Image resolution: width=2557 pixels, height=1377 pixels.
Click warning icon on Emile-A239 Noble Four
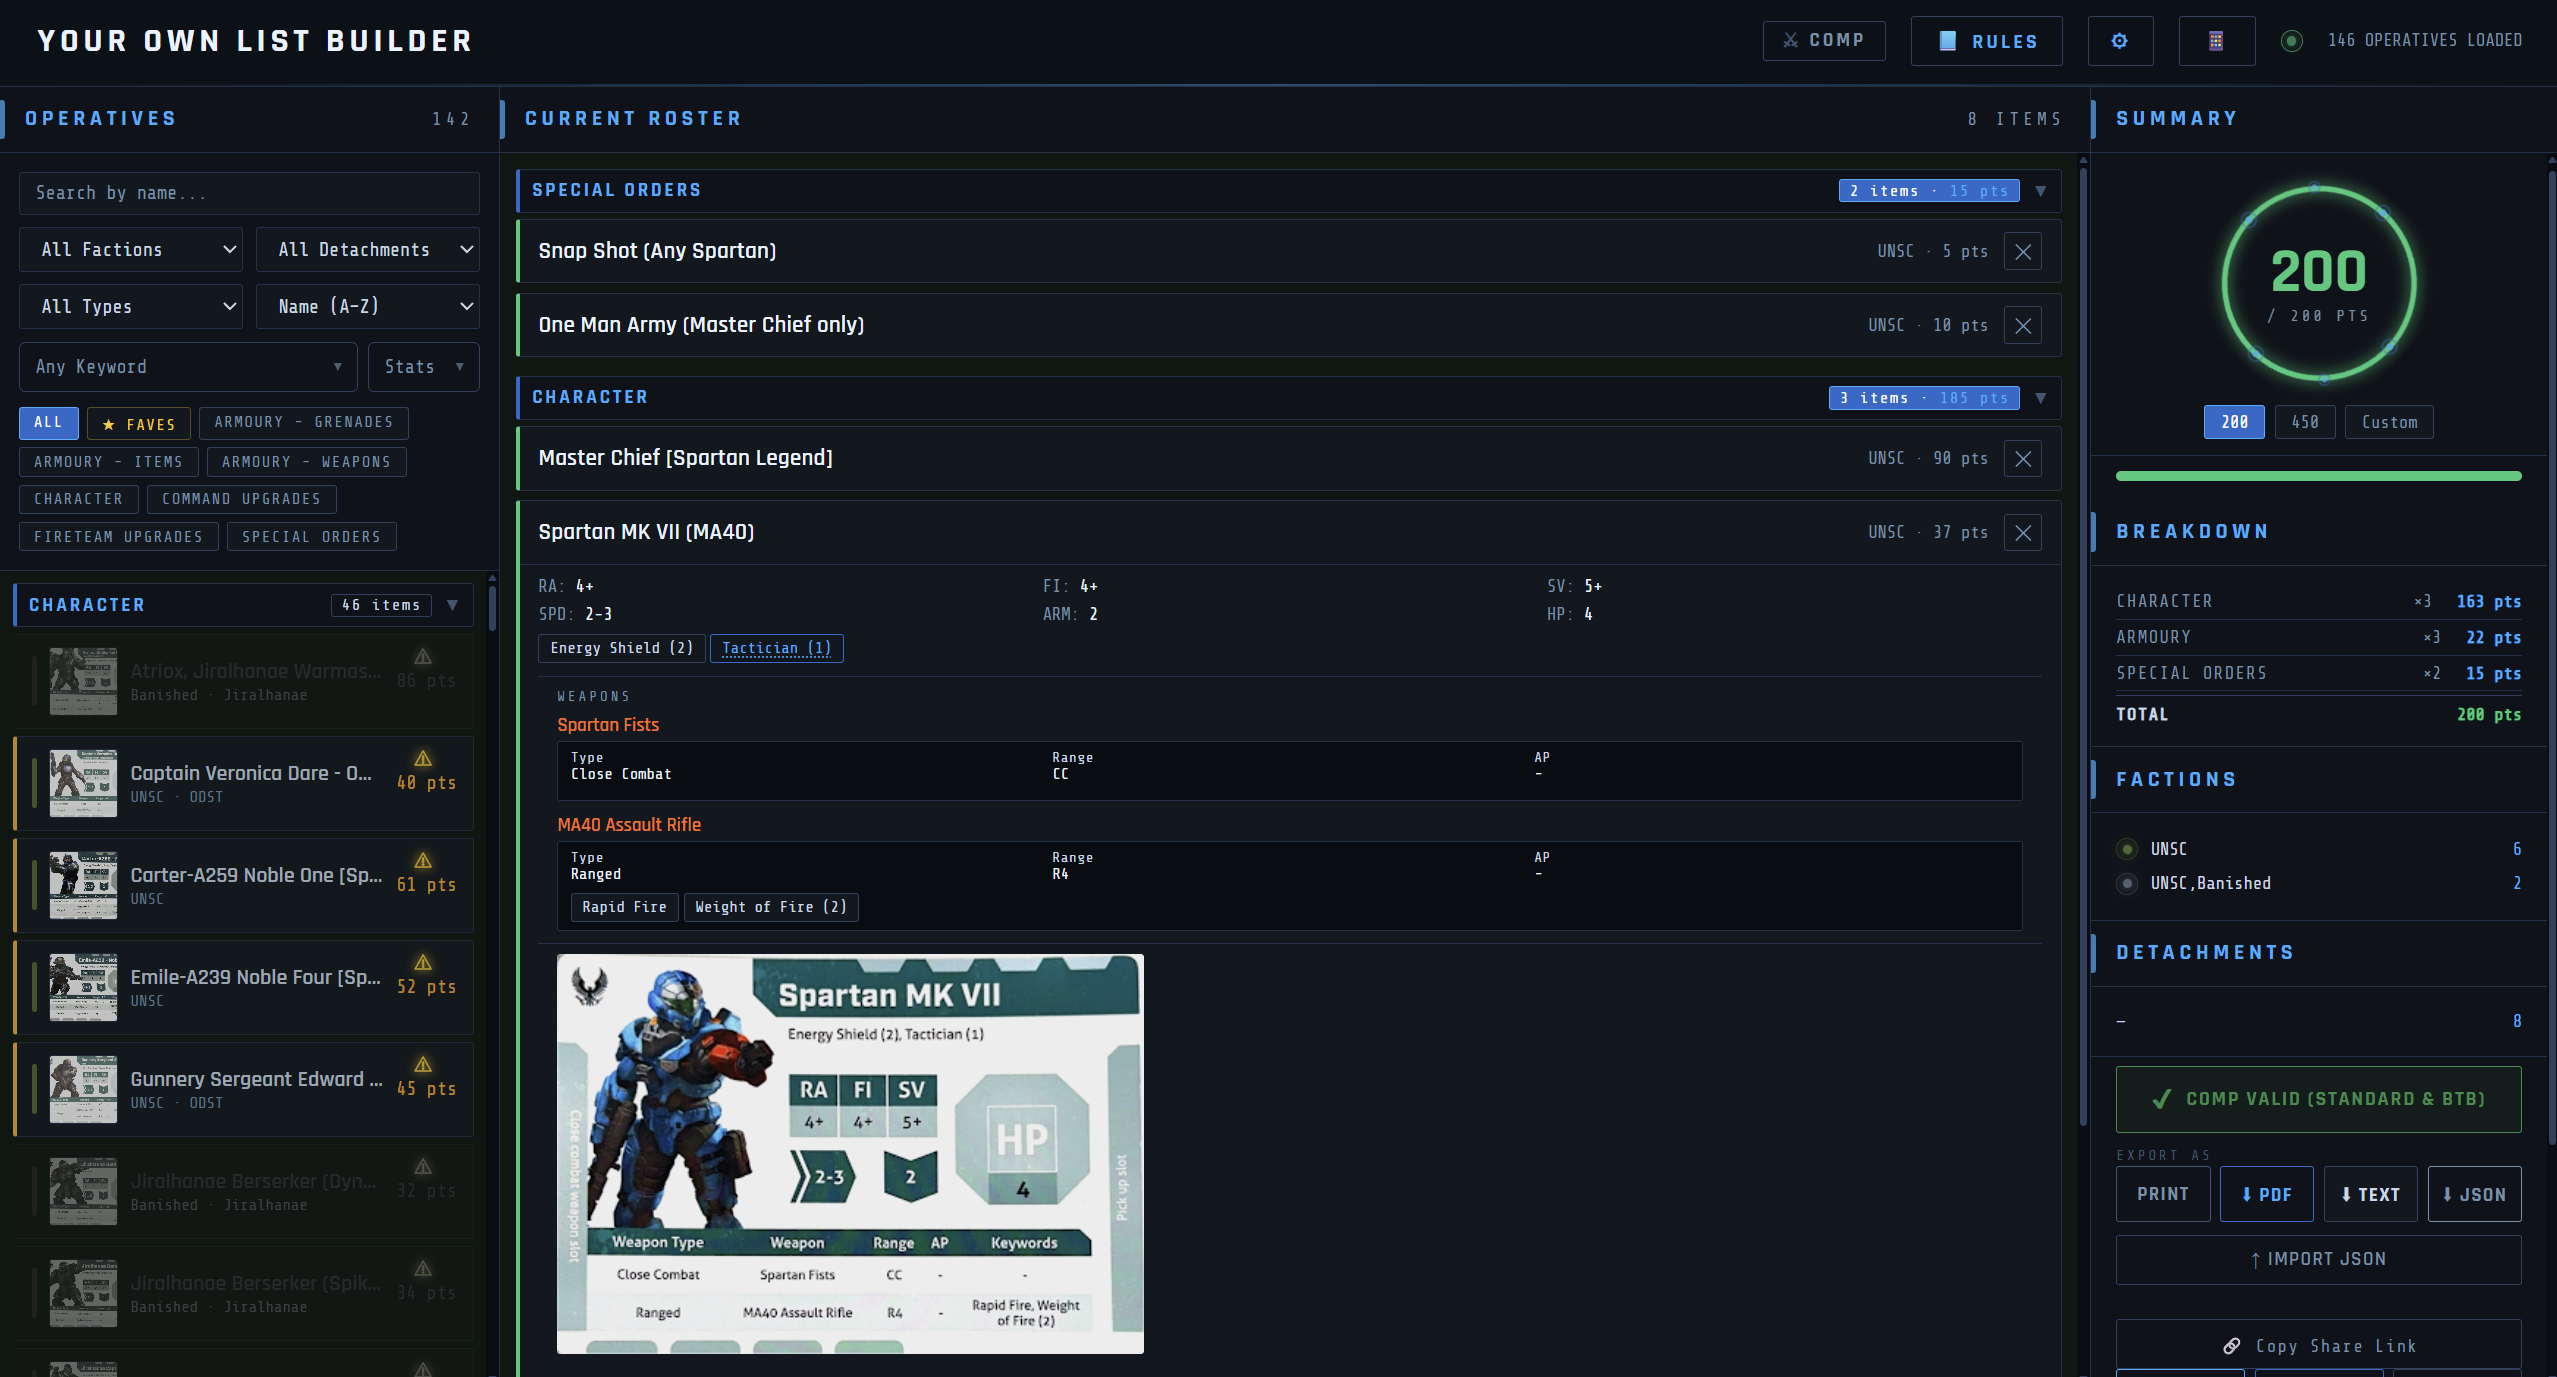[423, 963]
